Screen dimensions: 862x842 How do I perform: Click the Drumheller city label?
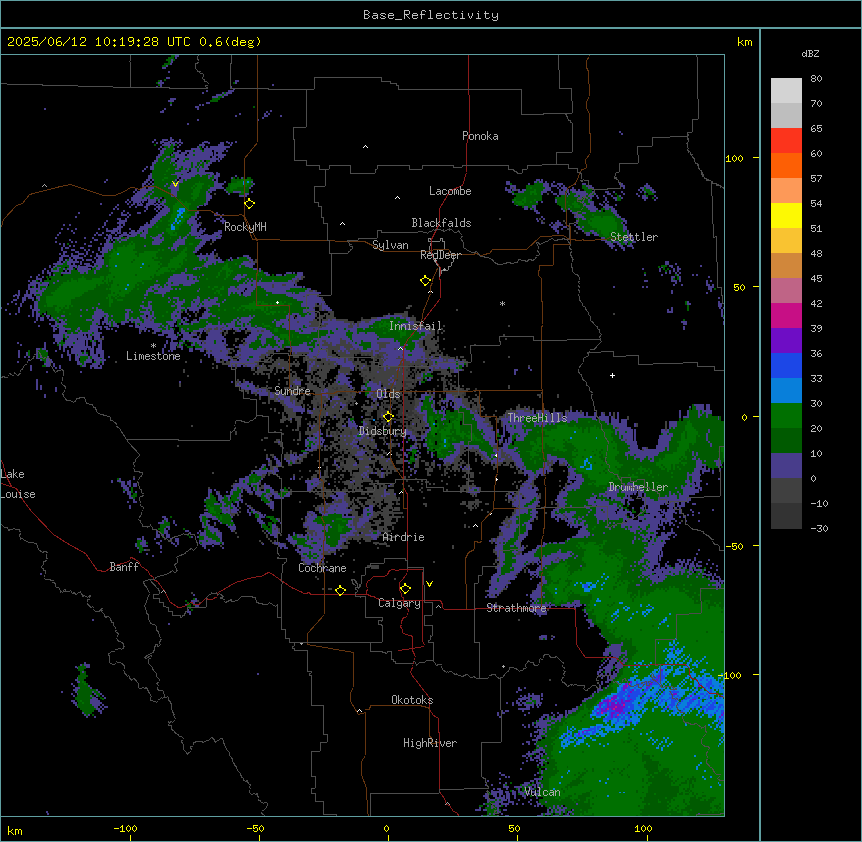point(638,487)
